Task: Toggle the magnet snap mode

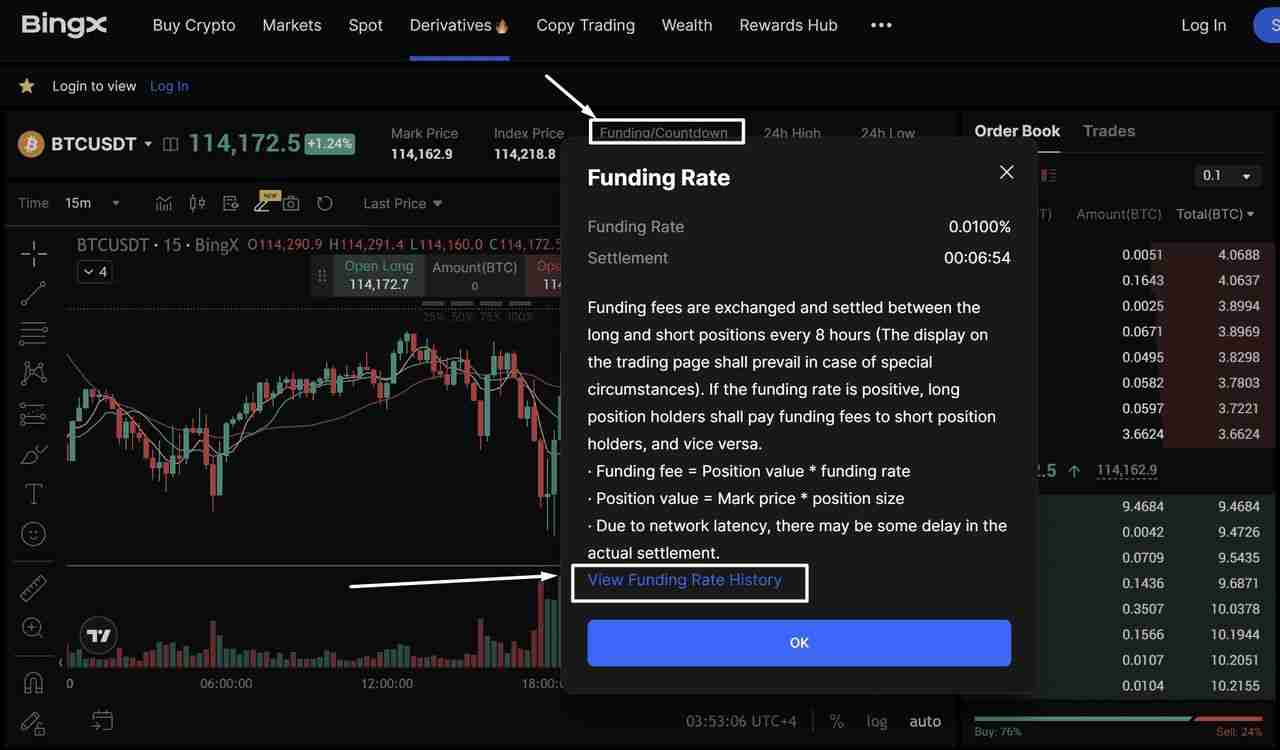Action: coord(33,683)
